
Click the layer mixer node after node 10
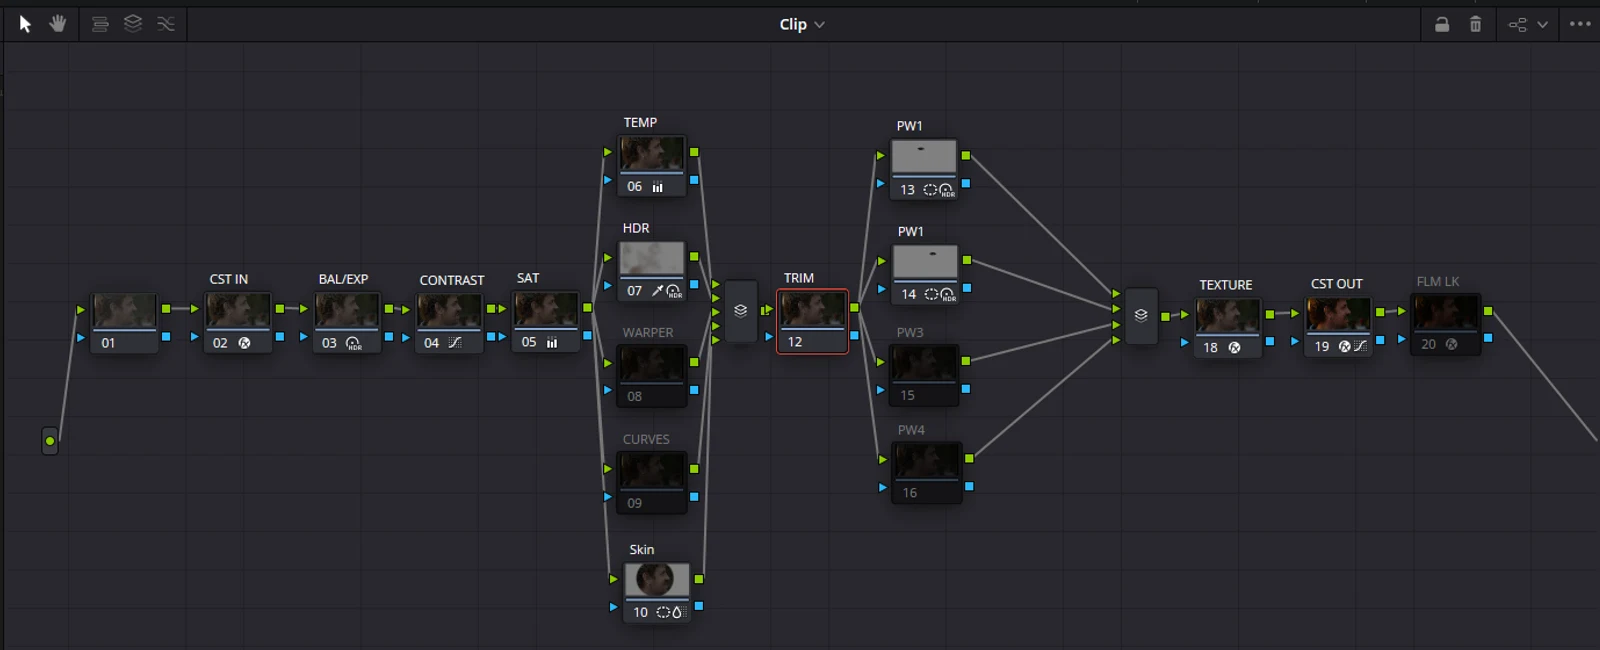tap(741, 311)
